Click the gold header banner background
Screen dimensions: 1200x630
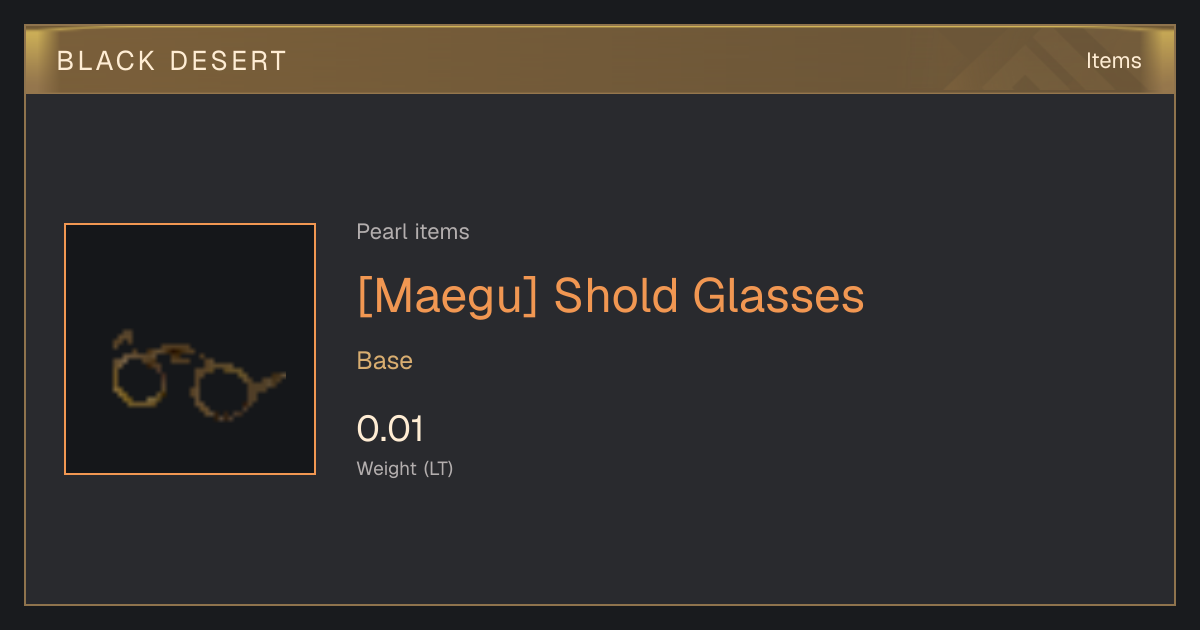pyautogui.click(x=600, y=60)
